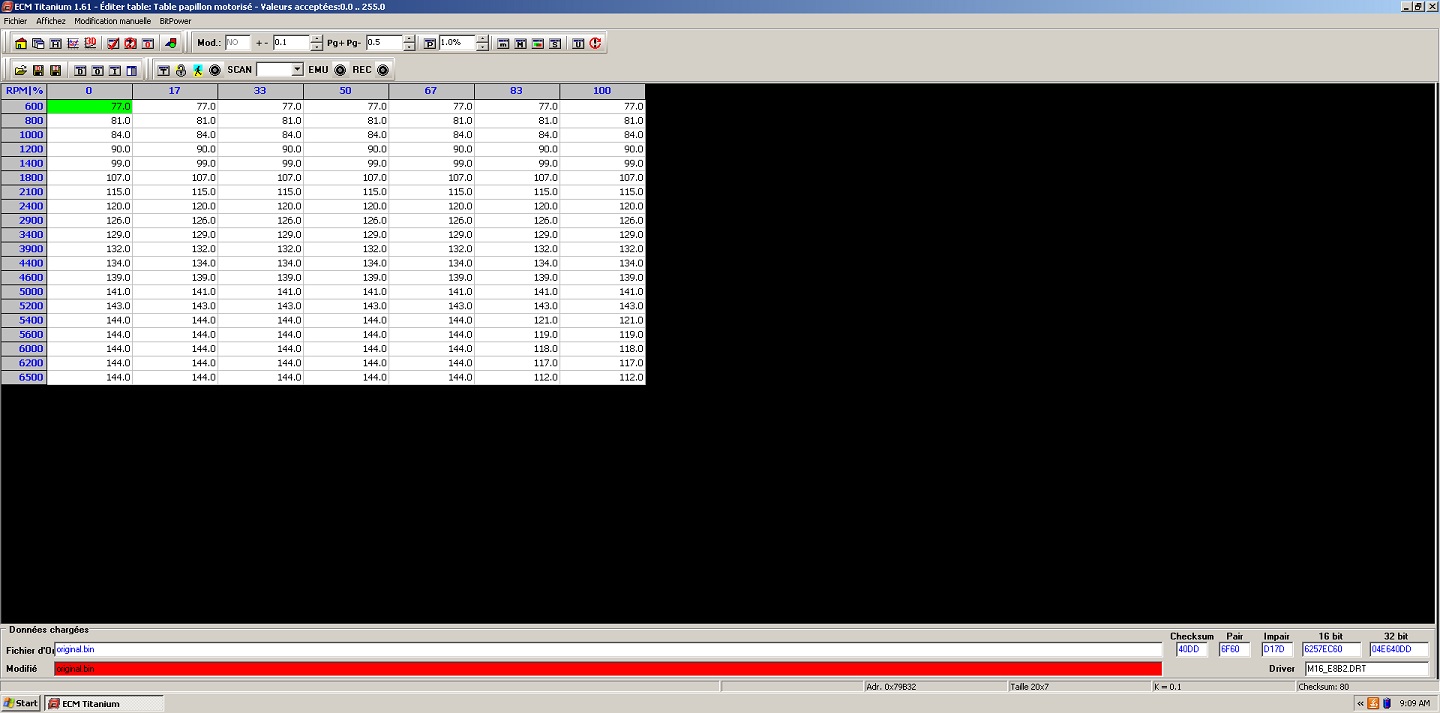This screenshot has width=1440, height=713.
Task: Decrease the Pg+ Pg- value of 0.5
Action: click(x=409, y=47)
